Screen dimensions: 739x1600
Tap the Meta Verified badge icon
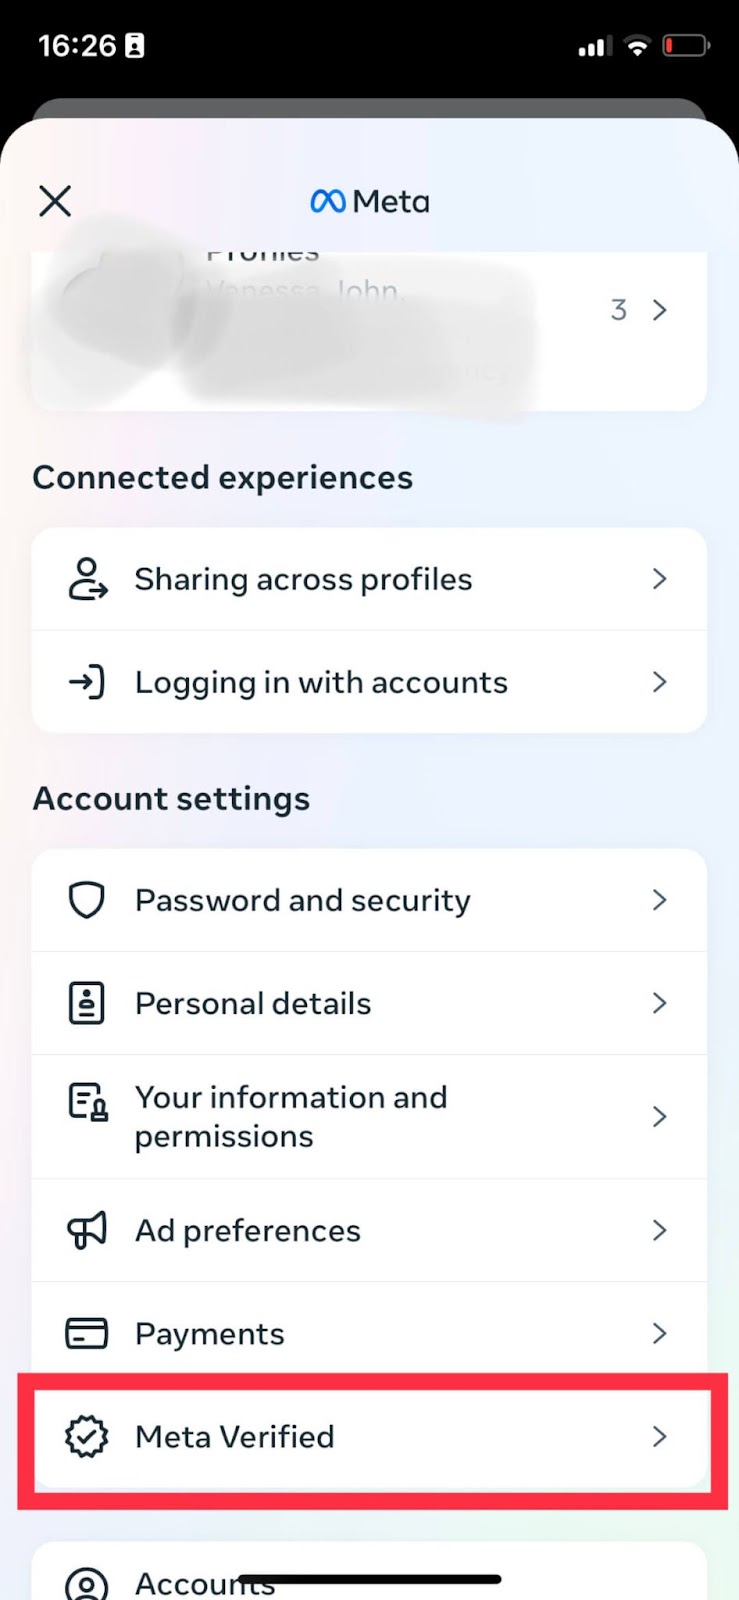tap(87, 1437)
